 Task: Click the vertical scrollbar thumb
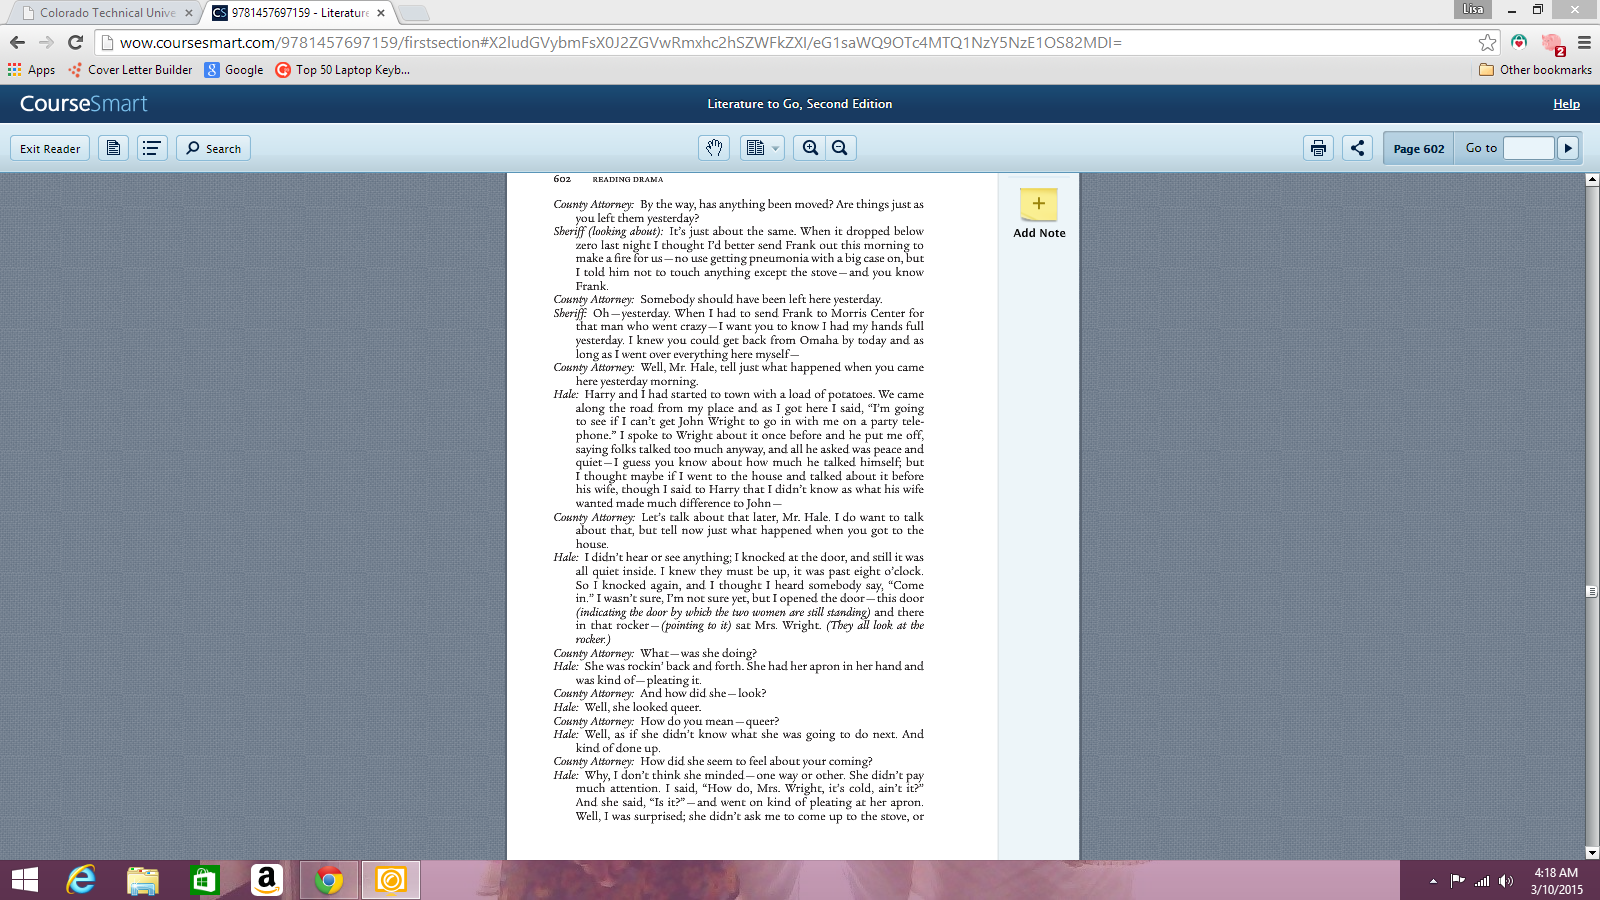(x=1592, y=591)
